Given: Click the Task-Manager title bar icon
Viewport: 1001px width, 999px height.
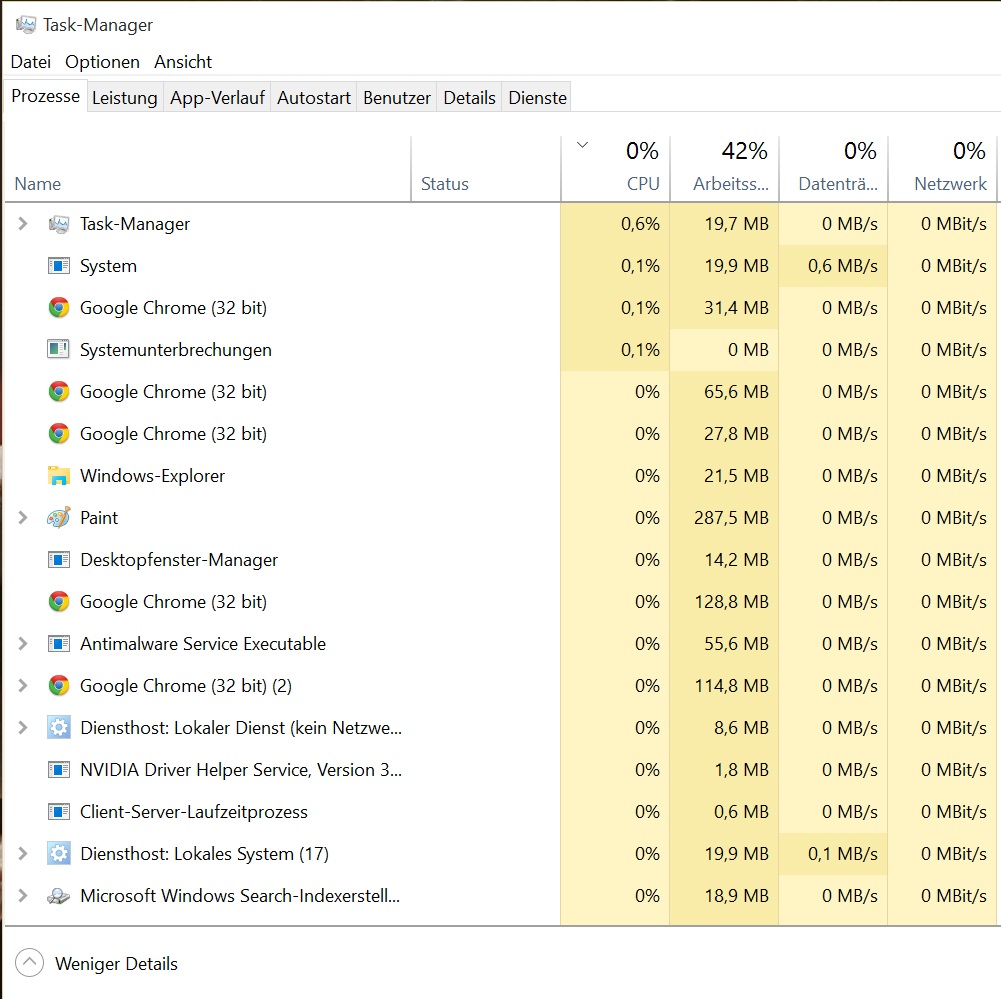Looking at the screenshot, I should (26, 25).
